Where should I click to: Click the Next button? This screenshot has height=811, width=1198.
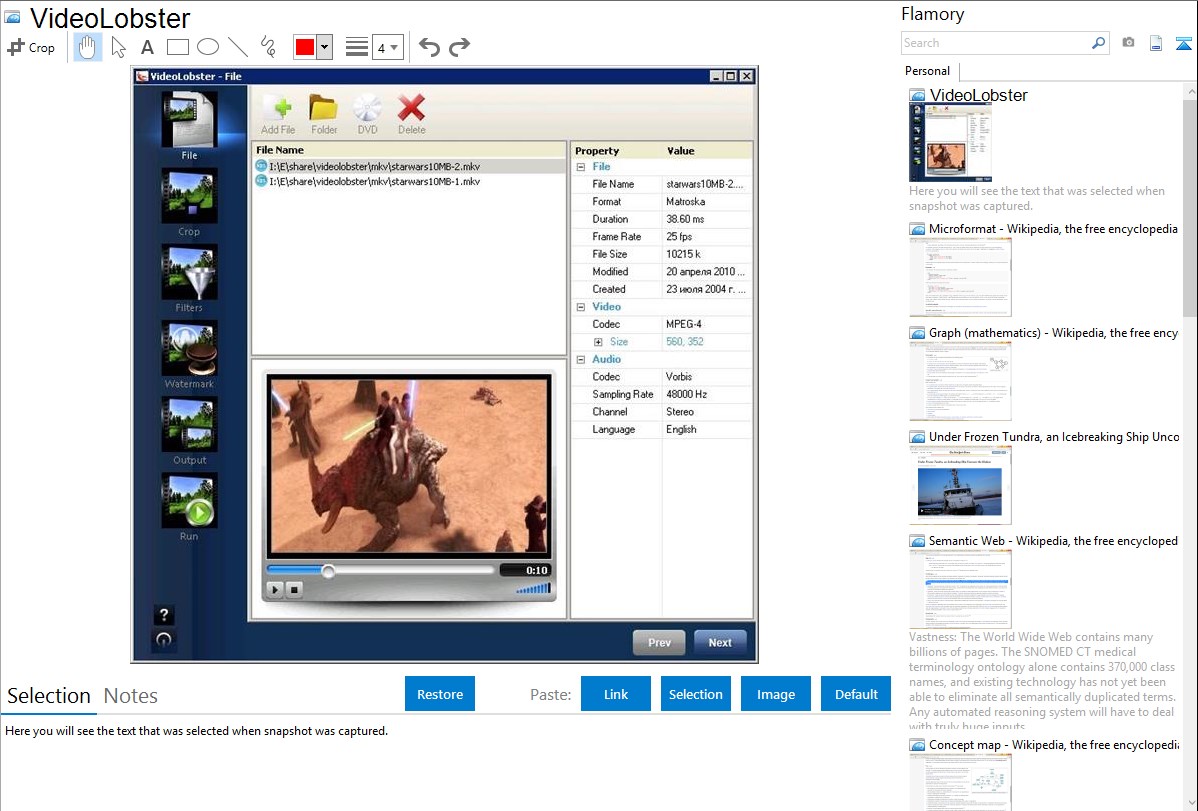pos(720,642)
